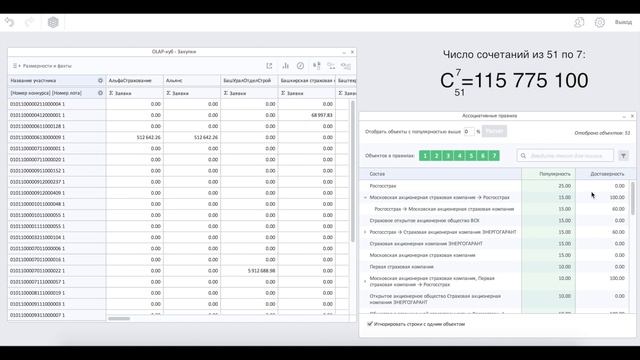Click the last icon in OLAP toolbar

click(346, 66)
